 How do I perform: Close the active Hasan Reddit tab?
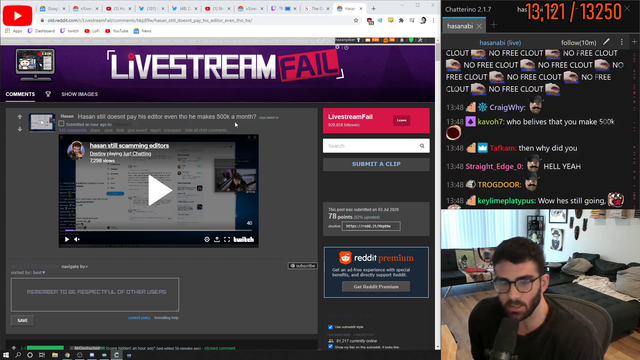click(x=361, y=9)
